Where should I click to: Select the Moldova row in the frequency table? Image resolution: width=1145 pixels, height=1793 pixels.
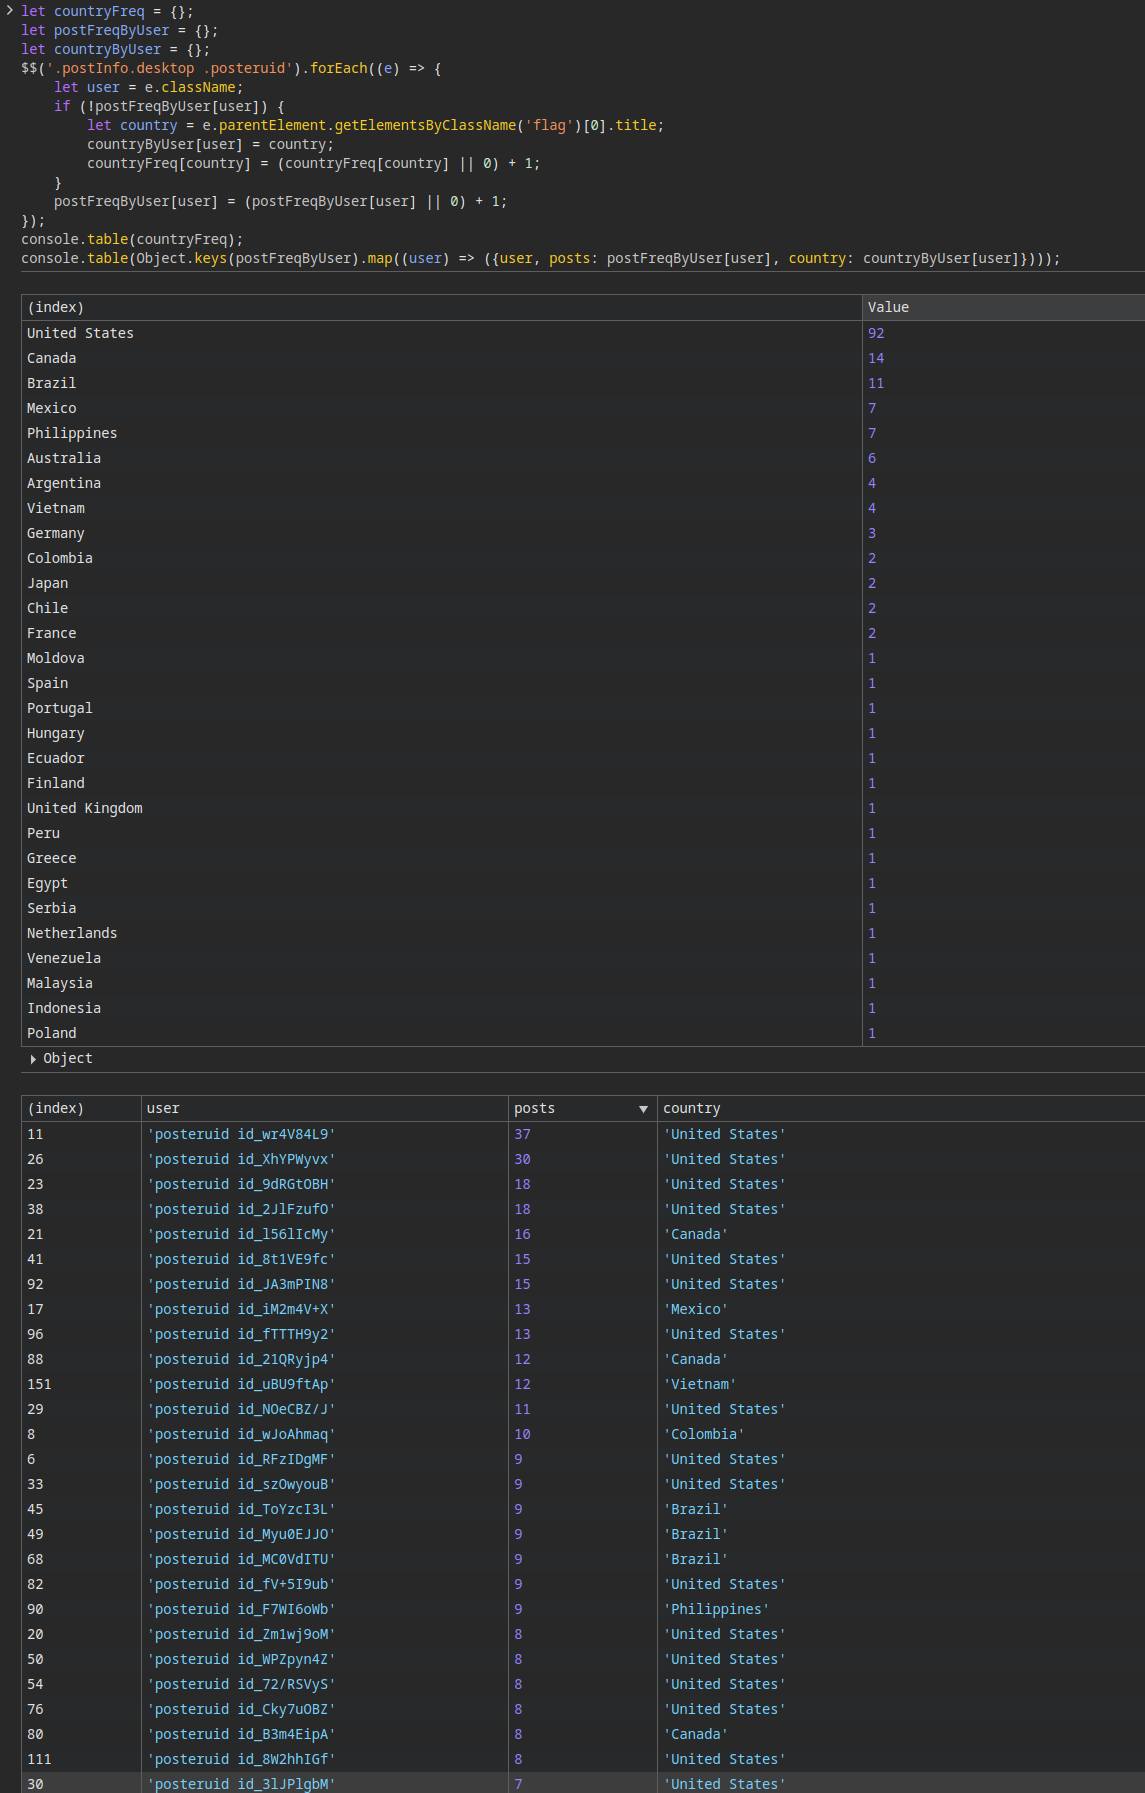(56, 658)
